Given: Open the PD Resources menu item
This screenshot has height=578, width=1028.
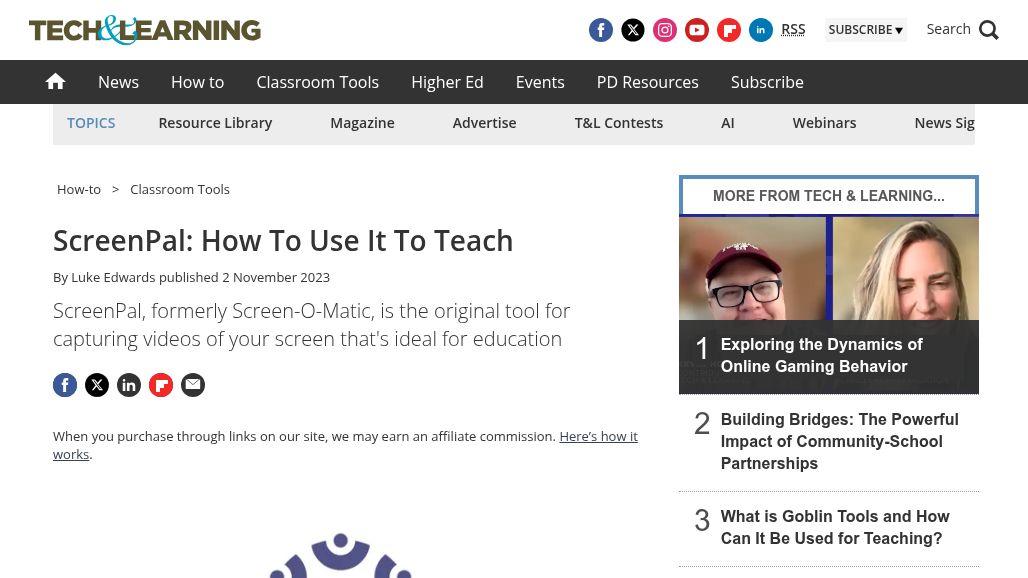Looking at the screenshot, I should pos(647,82).
